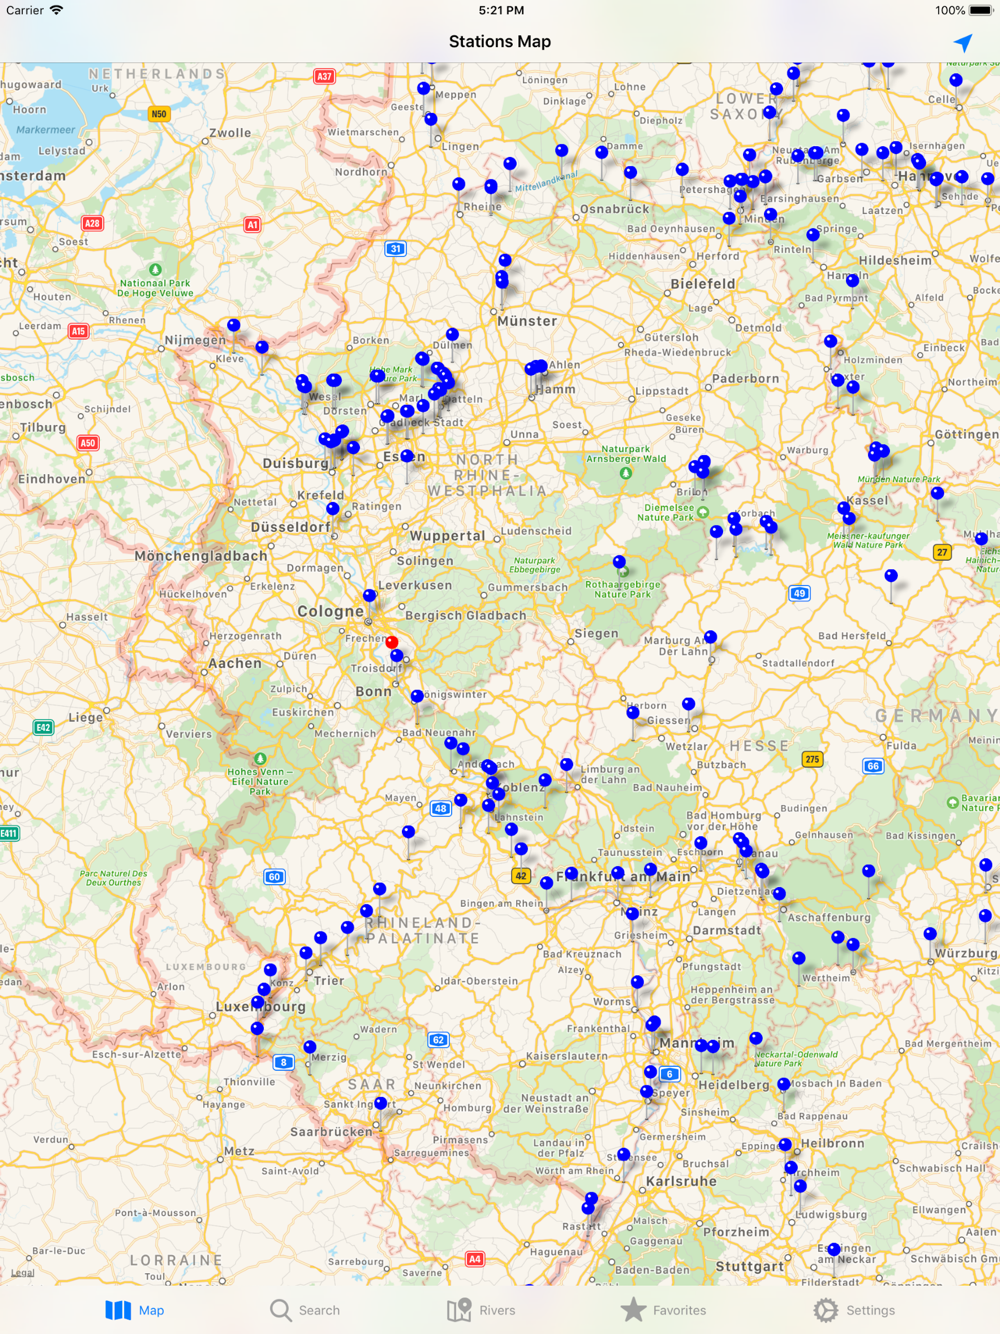The image size is (1000, 1334).
Task: Tap the Karlsruhe city label
Action: (x=681, y=1181)
